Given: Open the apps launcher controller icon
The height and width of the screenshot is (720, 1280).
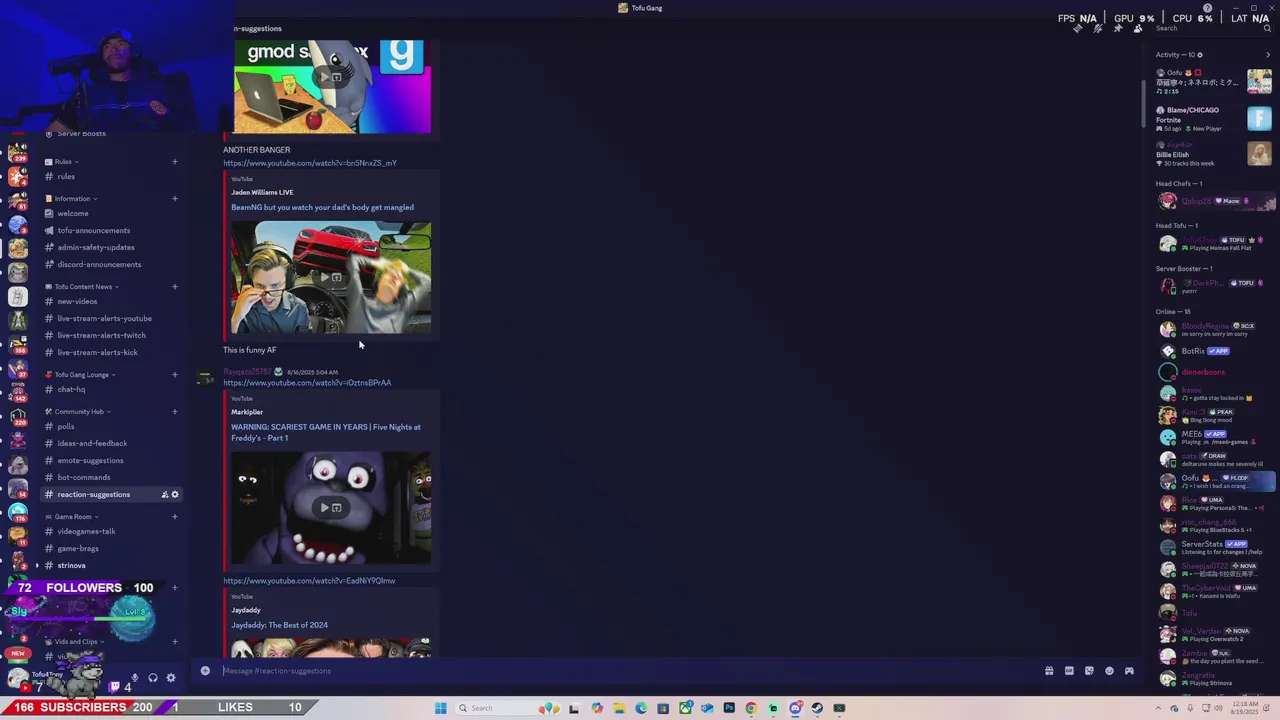Looking at the screenshot, I should click(x=1129, y=671).
